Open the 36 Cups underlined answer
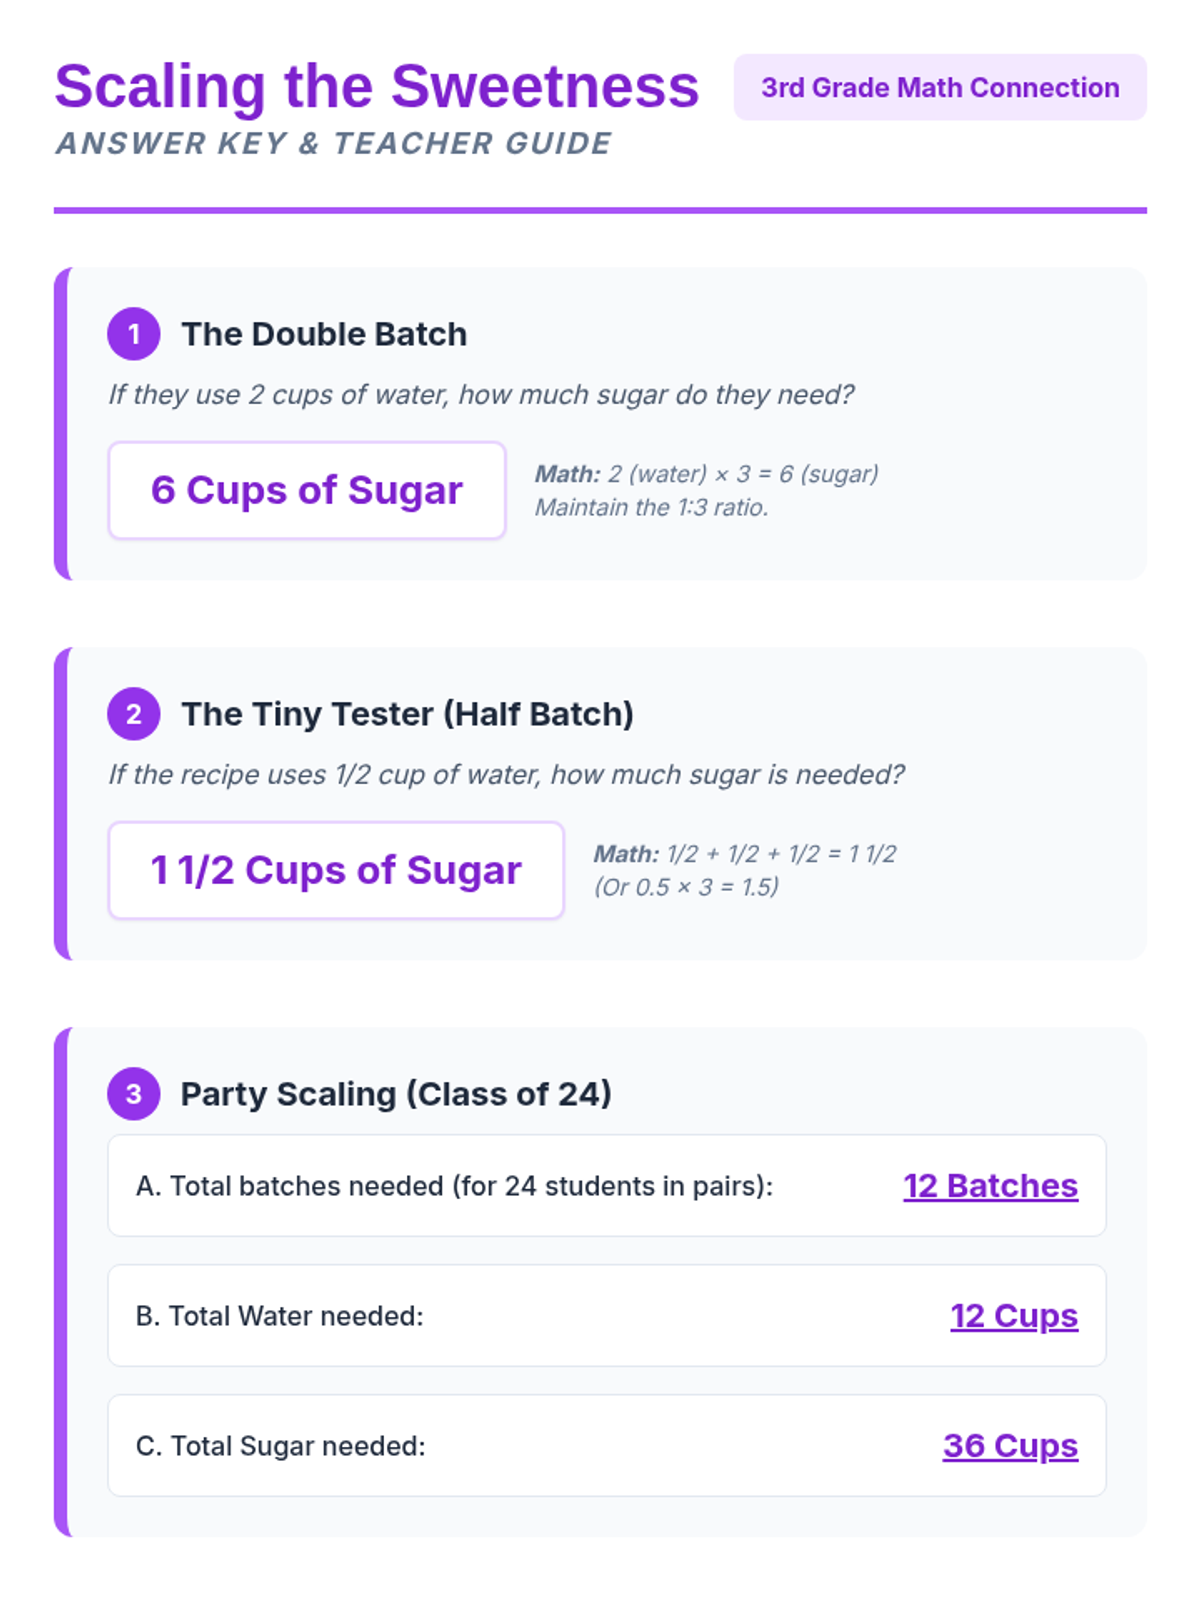 pos(1011,1446)
